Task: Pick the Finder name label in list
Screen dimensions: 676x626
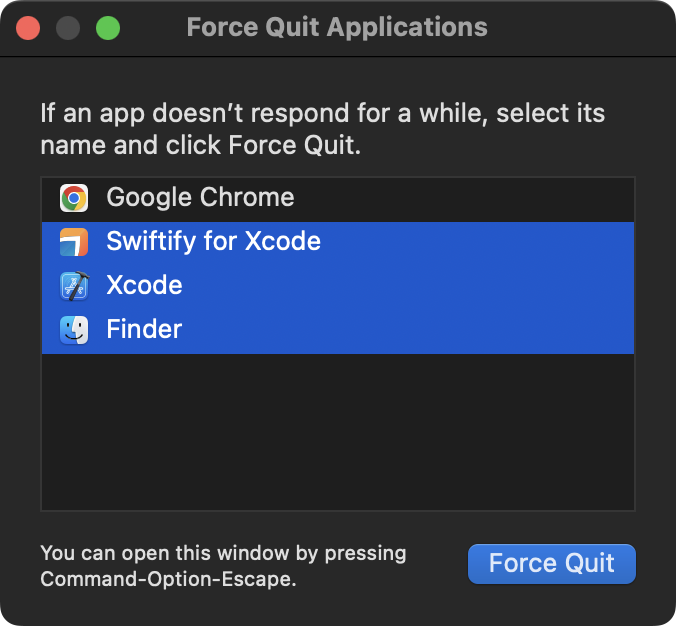Action: [x=144, y=330]
